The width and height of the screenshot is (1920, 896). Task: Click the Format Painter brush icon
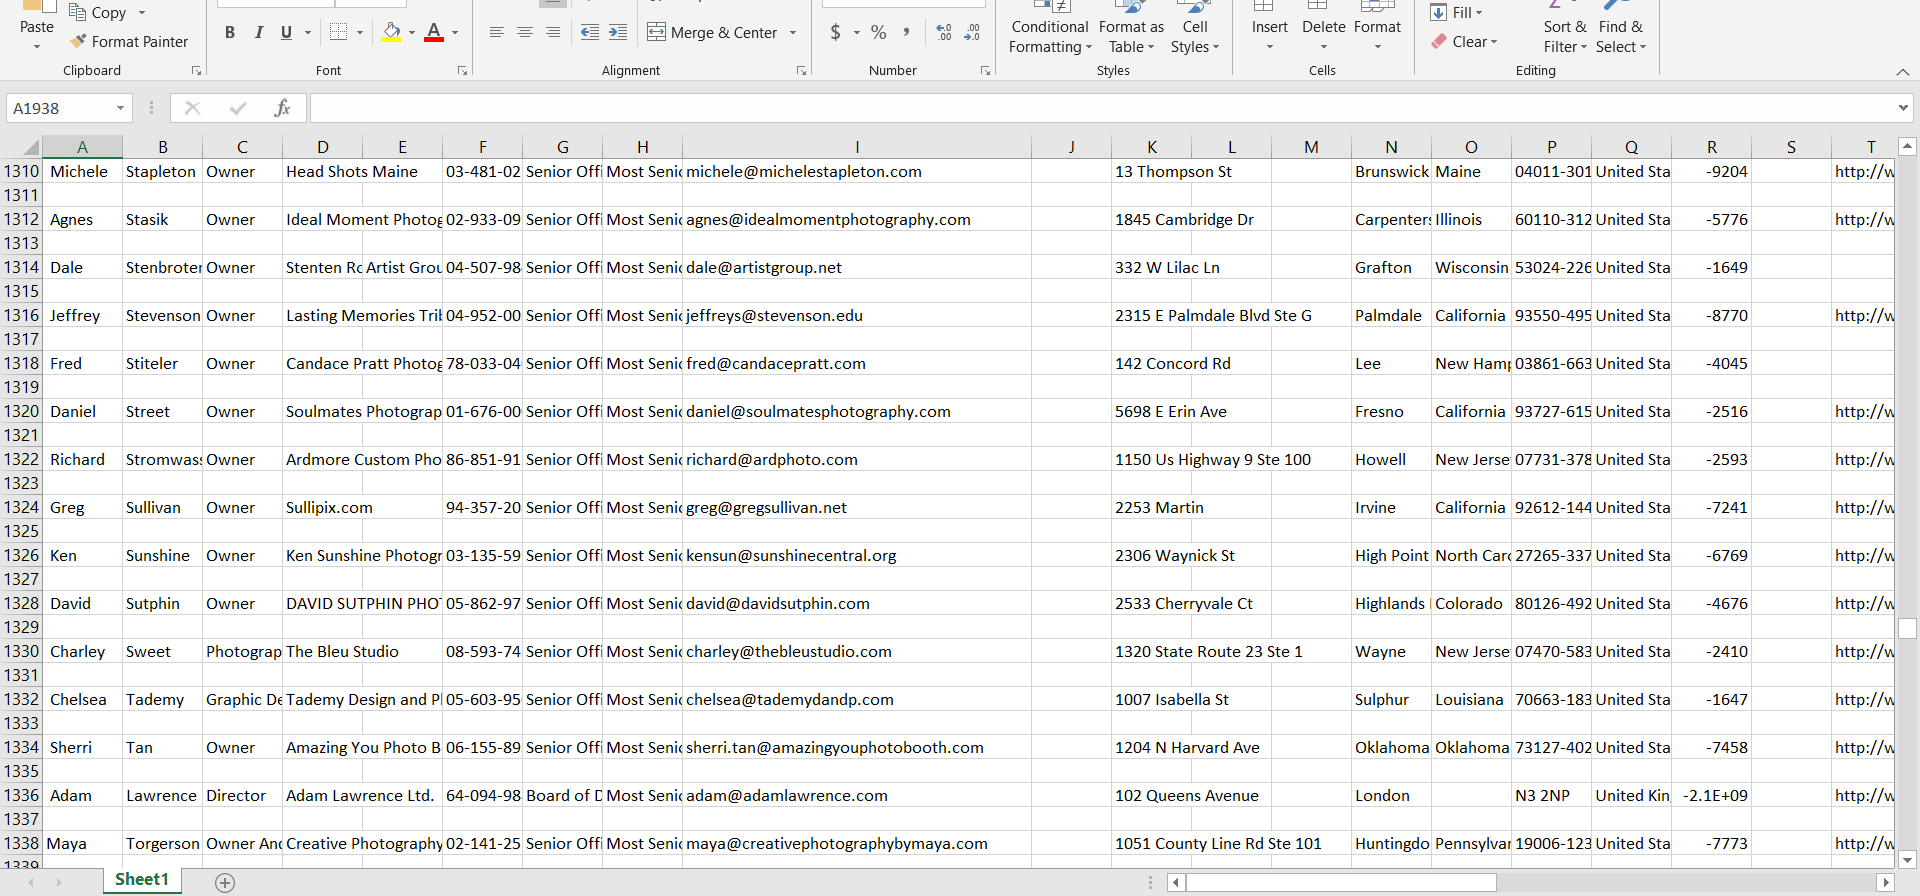pos(79,42)
